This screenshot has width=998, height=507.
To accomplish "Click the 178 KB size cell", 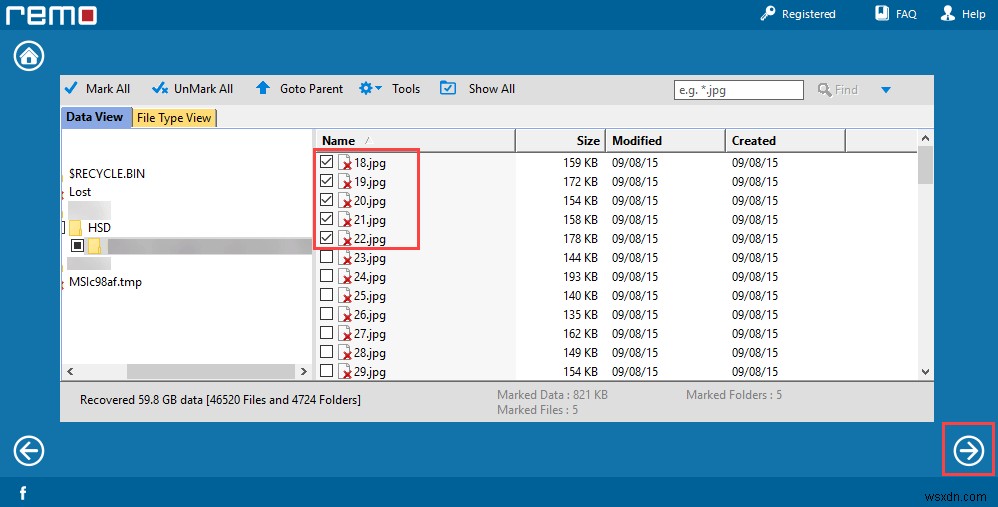I will [580, 239].
